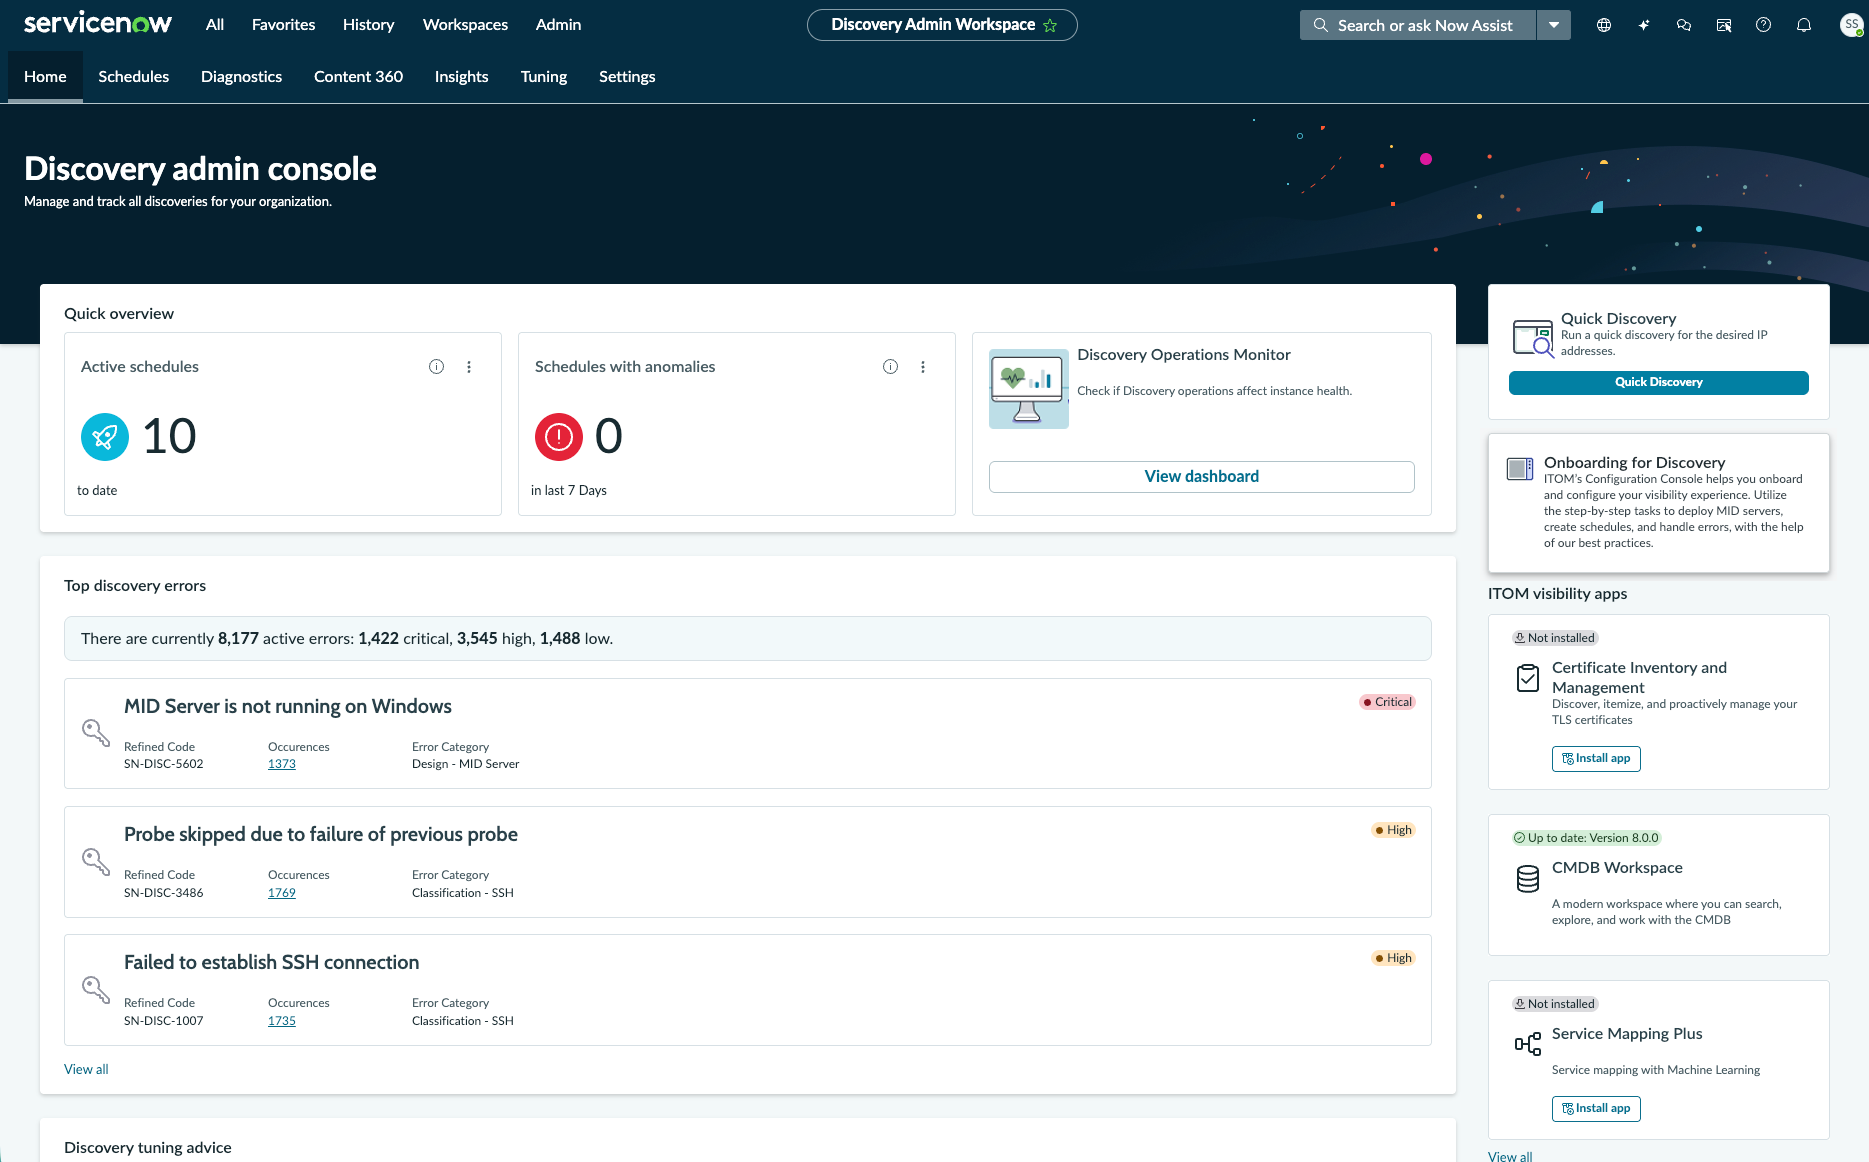
Task: Click the Discovery Admin Workspace title pill
Action: (x=942, y=25)
